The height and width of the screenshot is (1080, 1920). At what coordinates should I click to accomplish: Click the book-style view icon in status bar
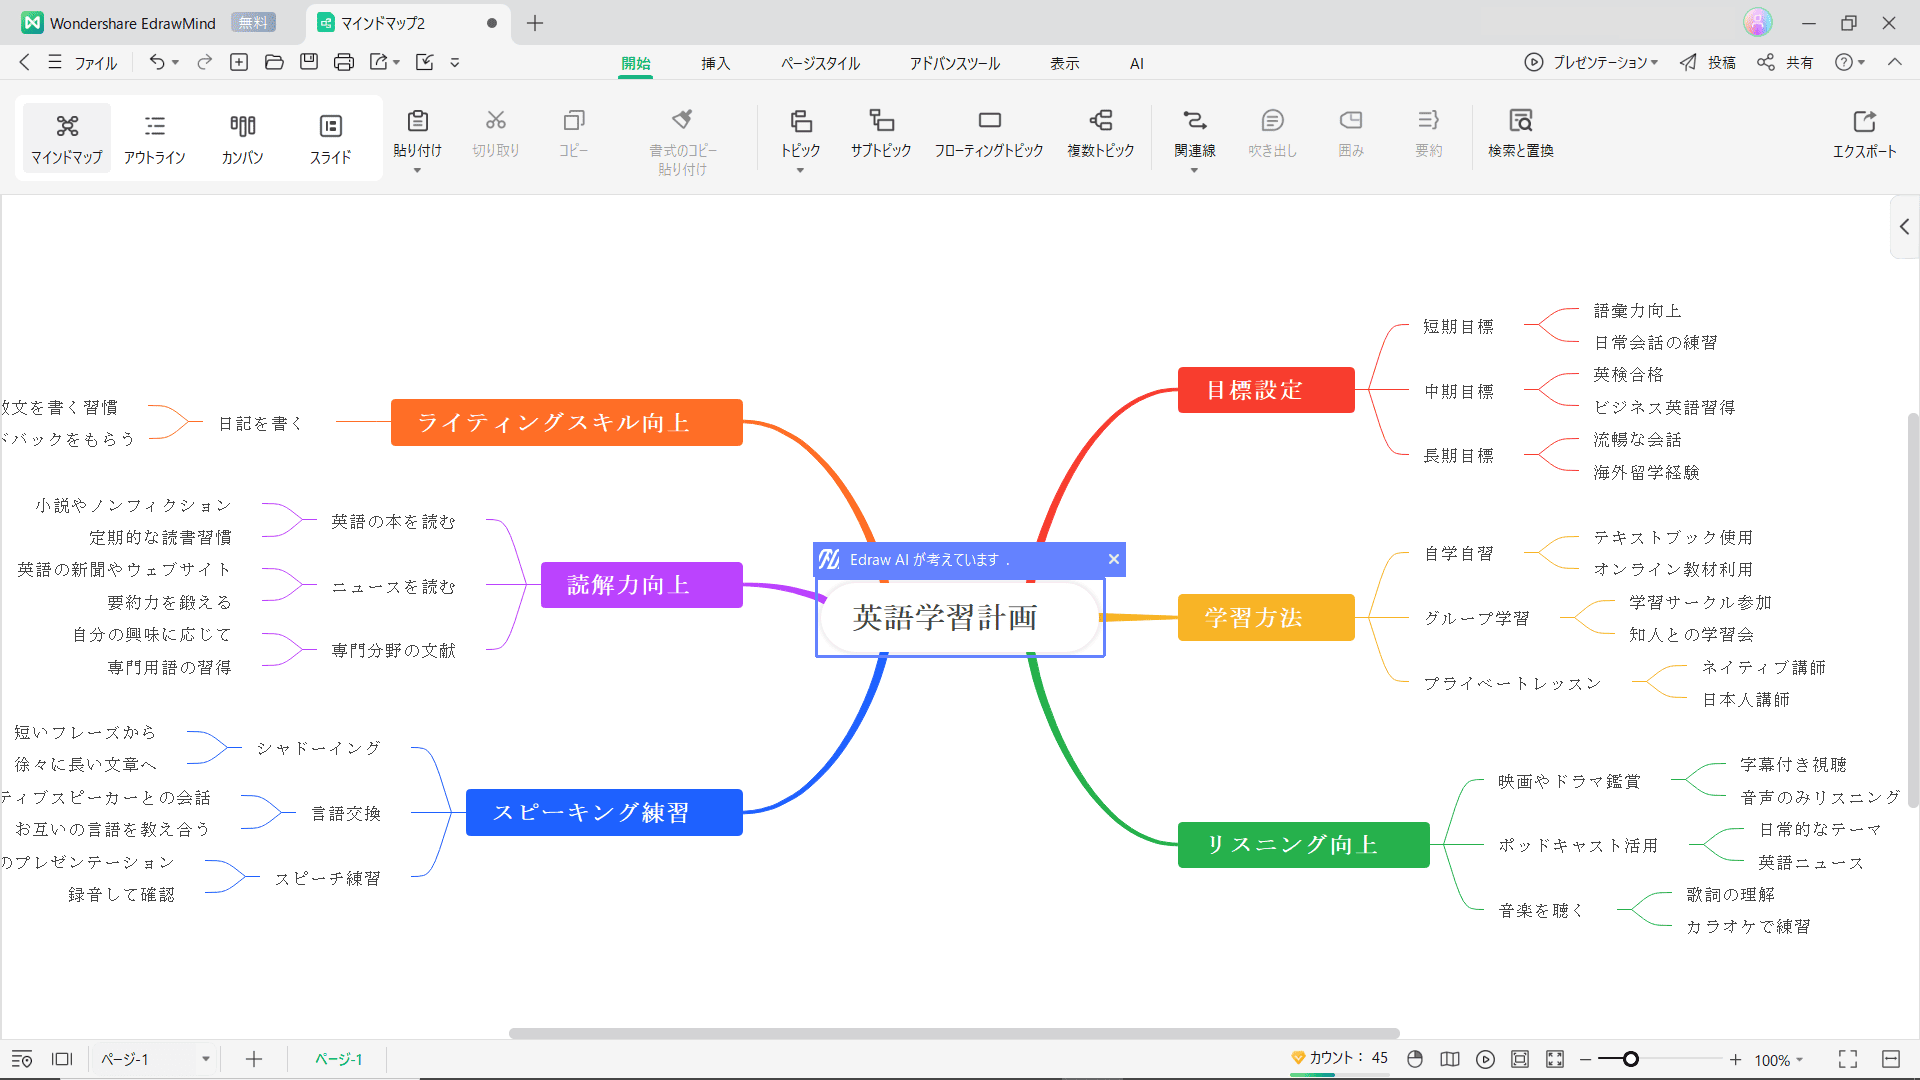pos(1450,1059)
